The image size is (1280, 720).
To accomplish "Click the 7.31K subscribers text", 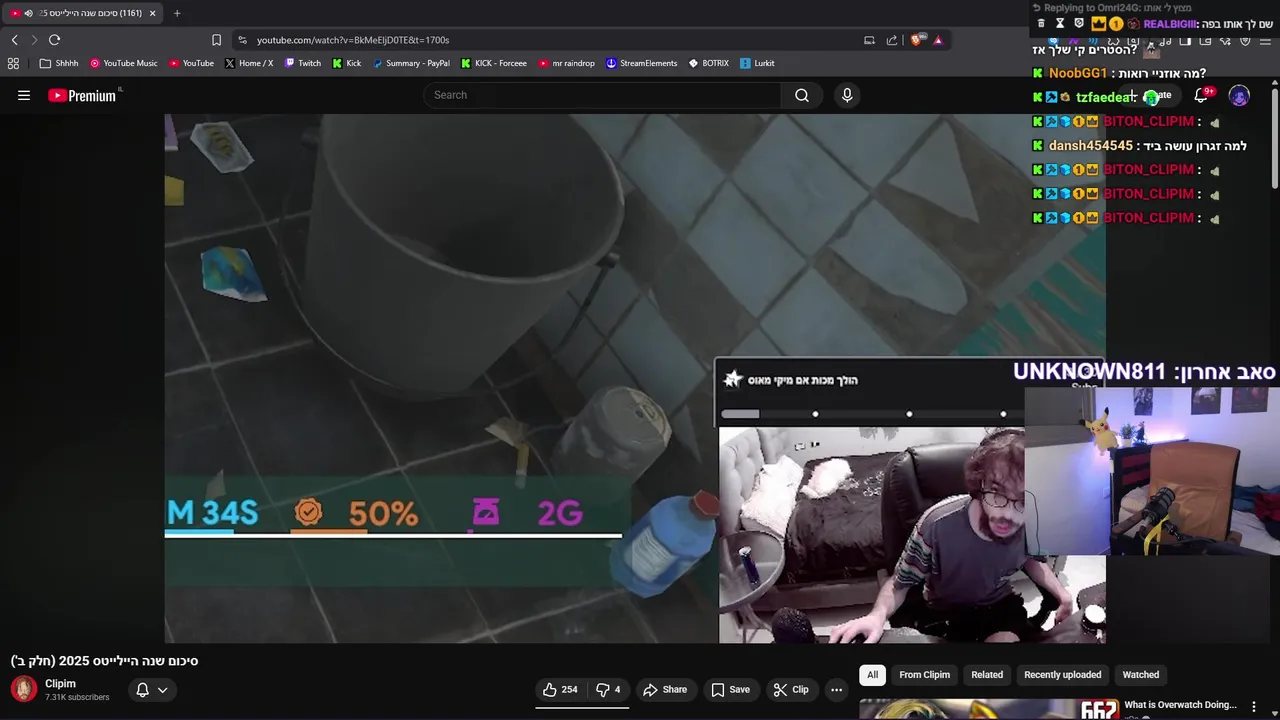I will click(x=77, y=697).
